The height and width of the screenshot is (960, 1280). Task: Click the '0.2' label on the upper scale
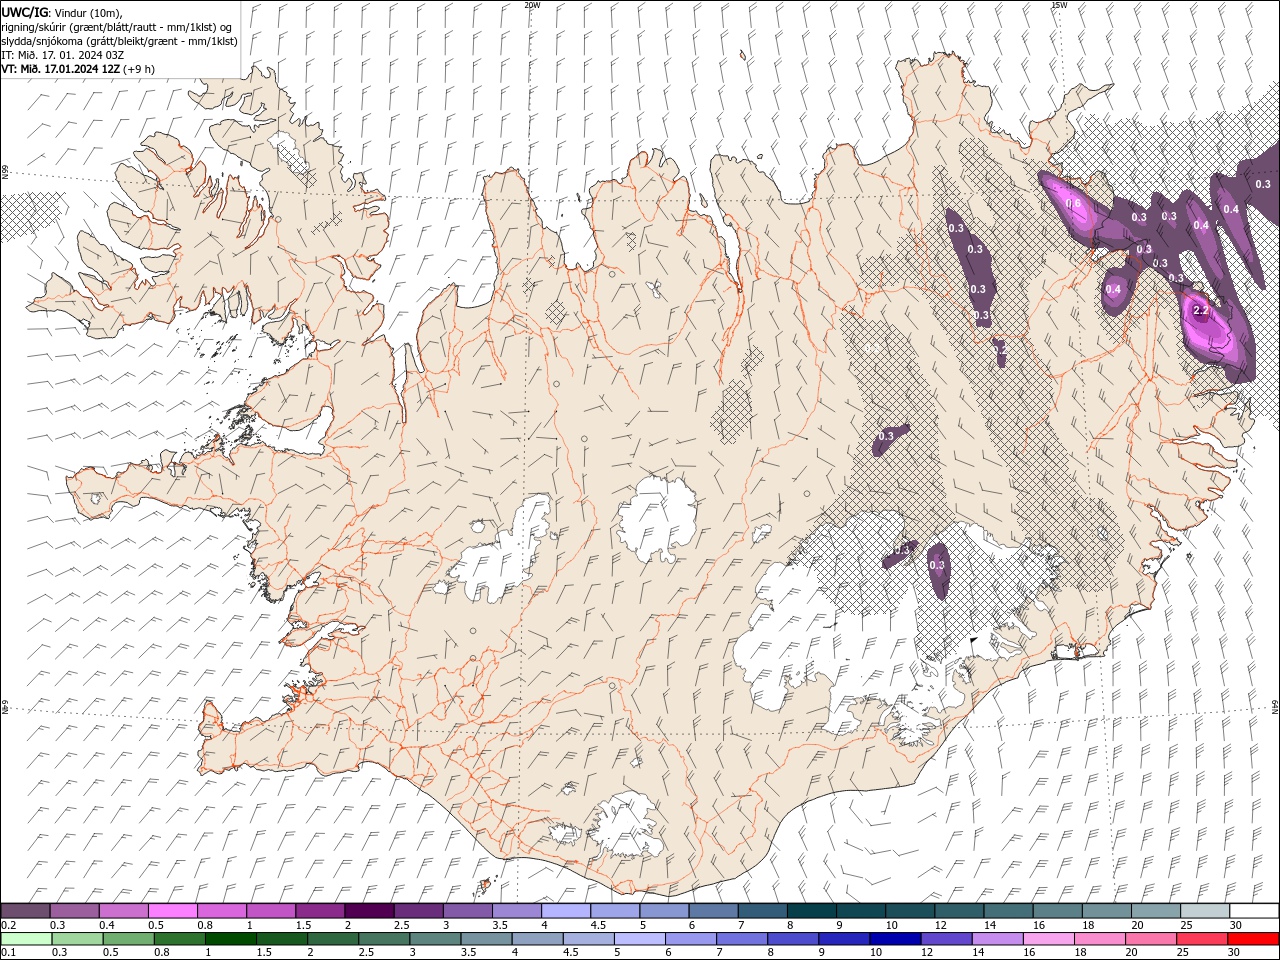coord(8,925)
